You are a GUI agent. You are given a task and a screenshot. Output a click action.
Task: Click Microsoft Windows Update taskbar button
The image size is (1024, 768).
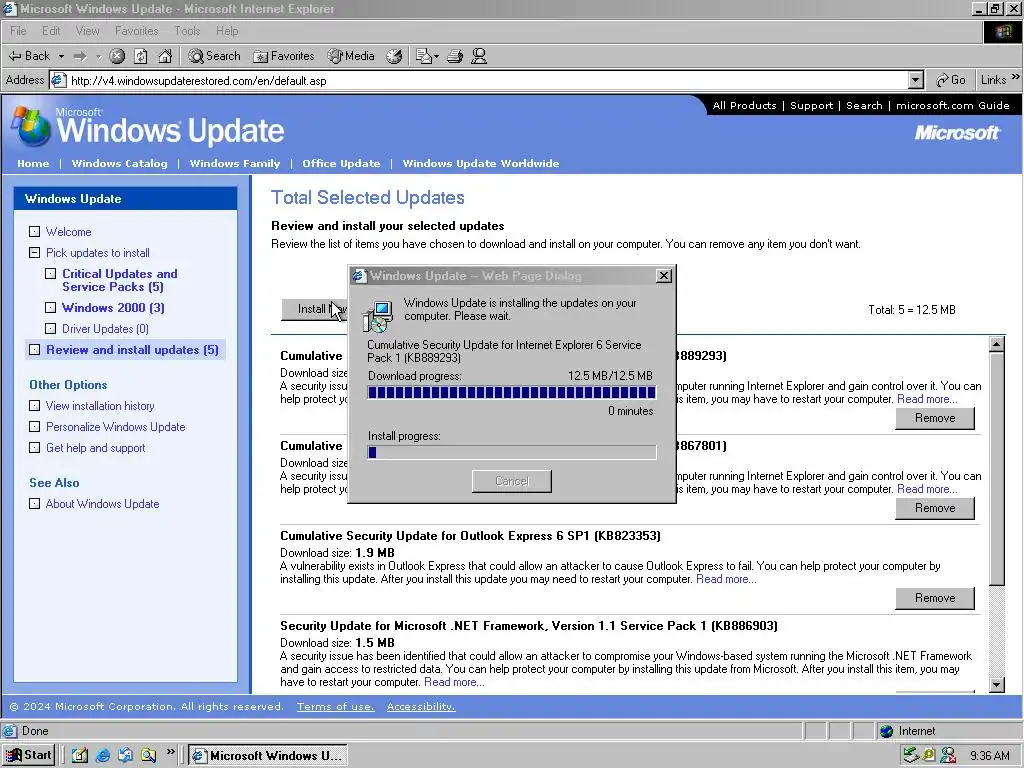tap(268, 756)
